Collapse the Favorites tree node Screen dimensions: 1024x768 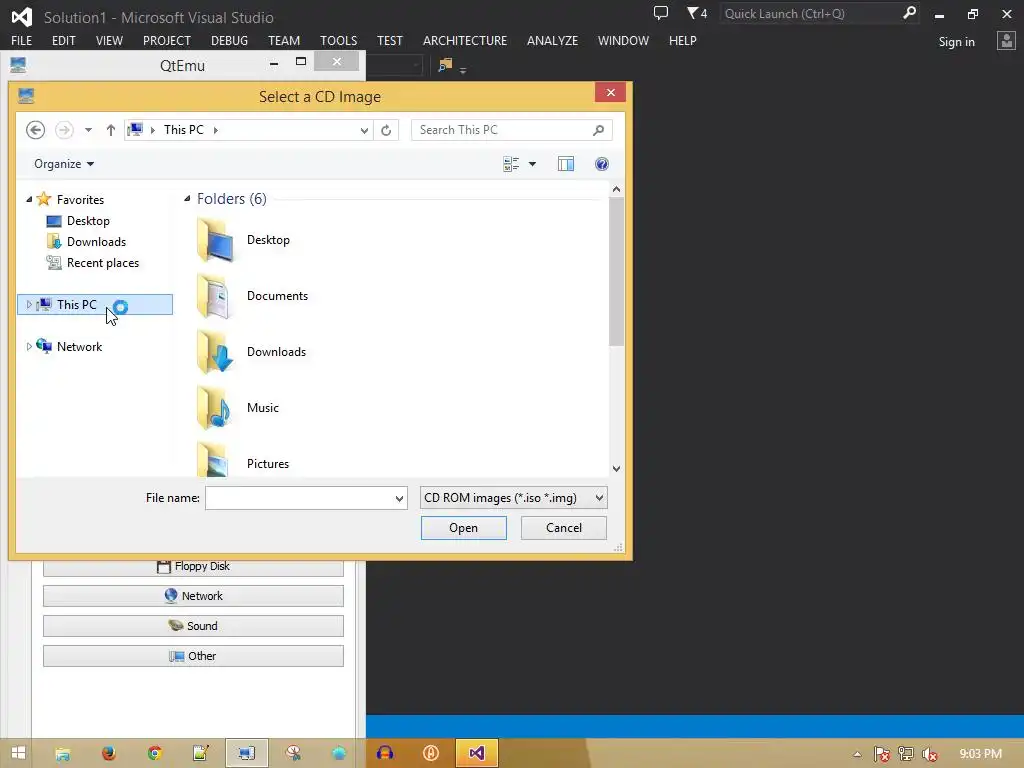(x=29, y=199)
